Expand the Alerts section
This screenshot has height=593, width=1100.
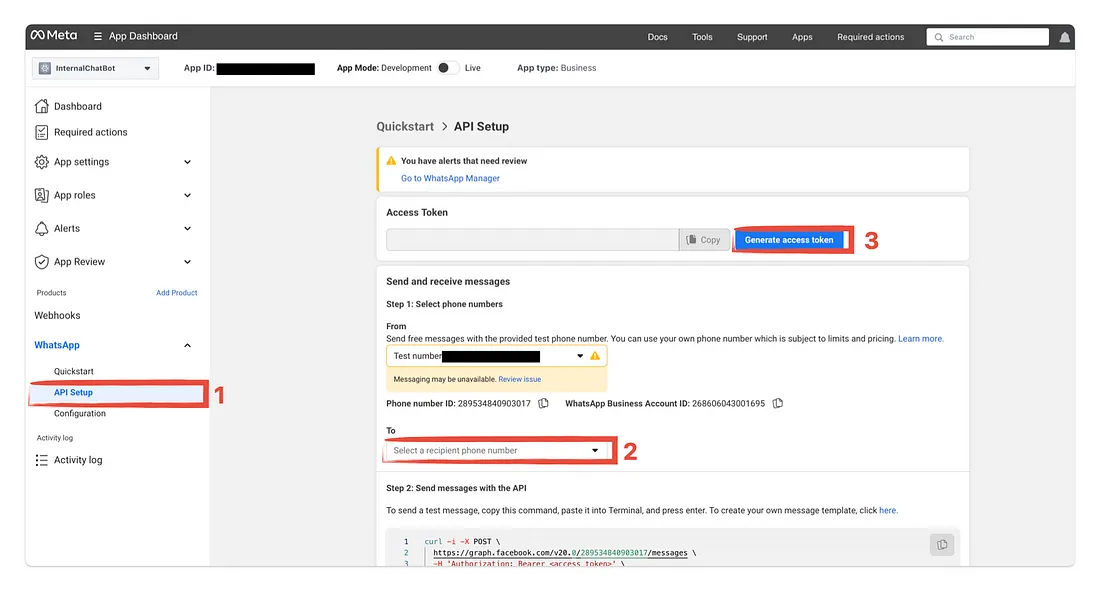point(187,228)
